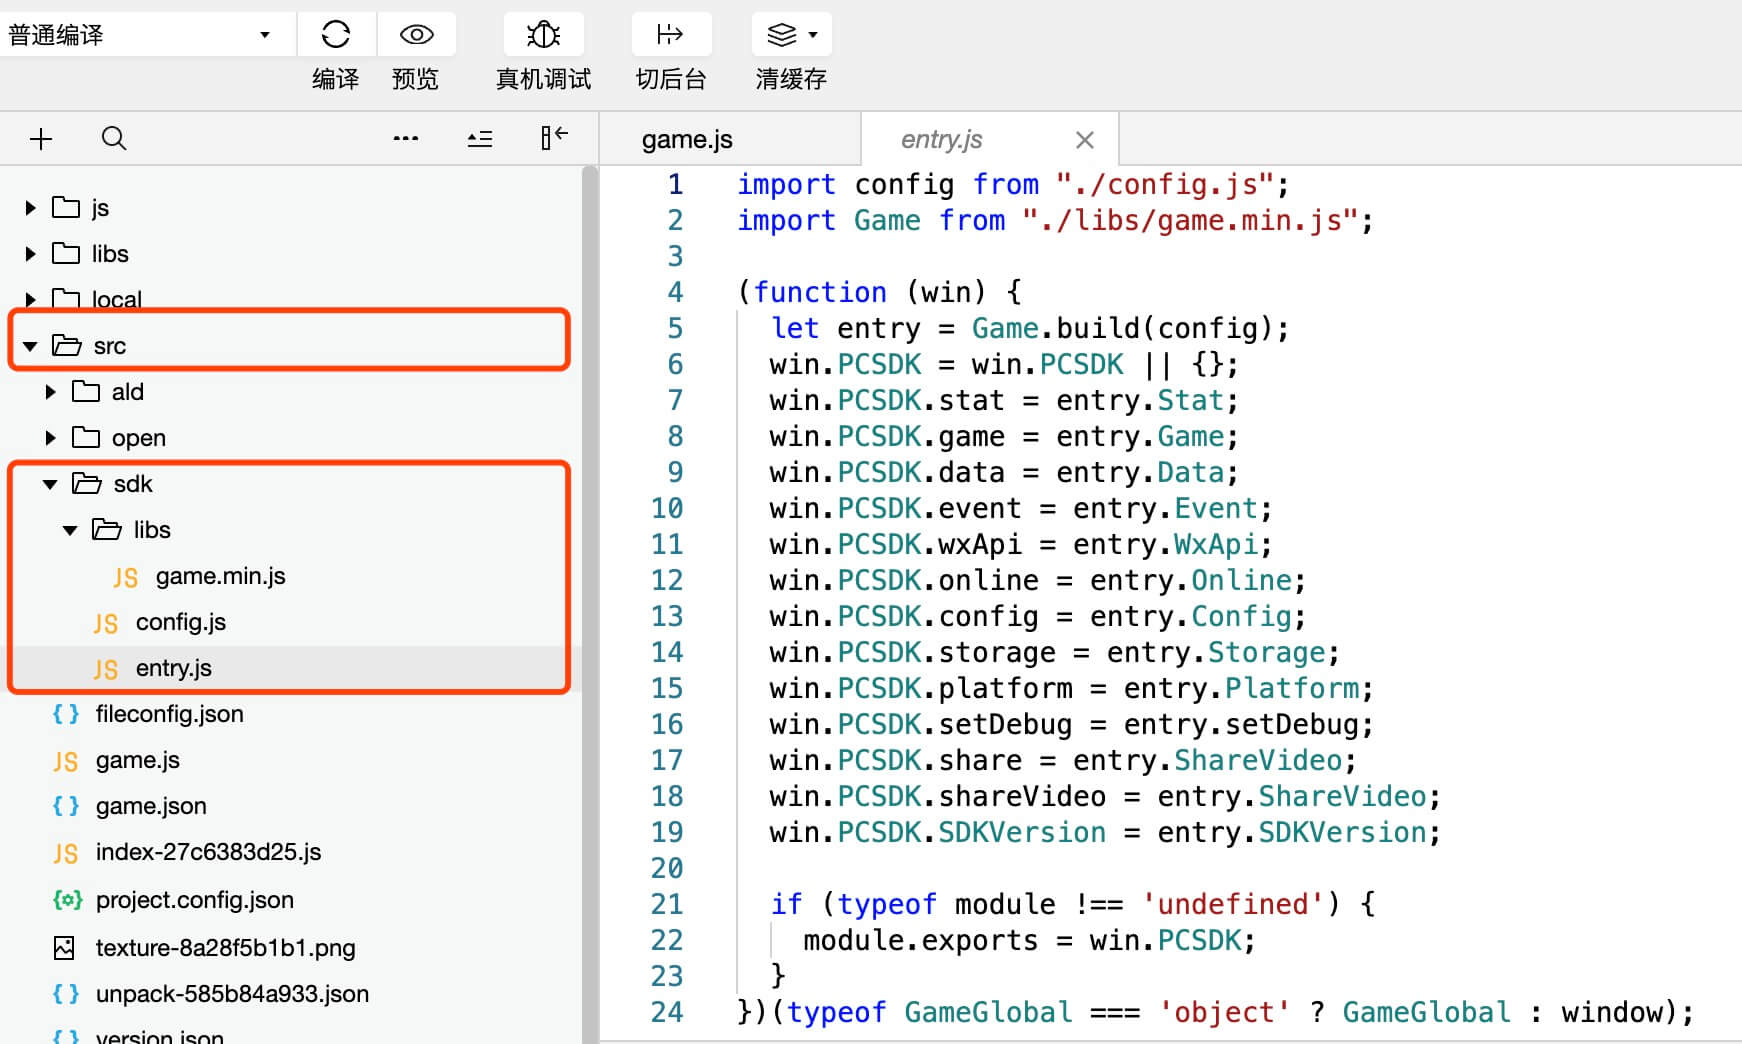Image resolution: width=1742 pixels, height=1044 pixels.
Task: Click the 清缓存 label button
Action: click(x=791, y=79)
